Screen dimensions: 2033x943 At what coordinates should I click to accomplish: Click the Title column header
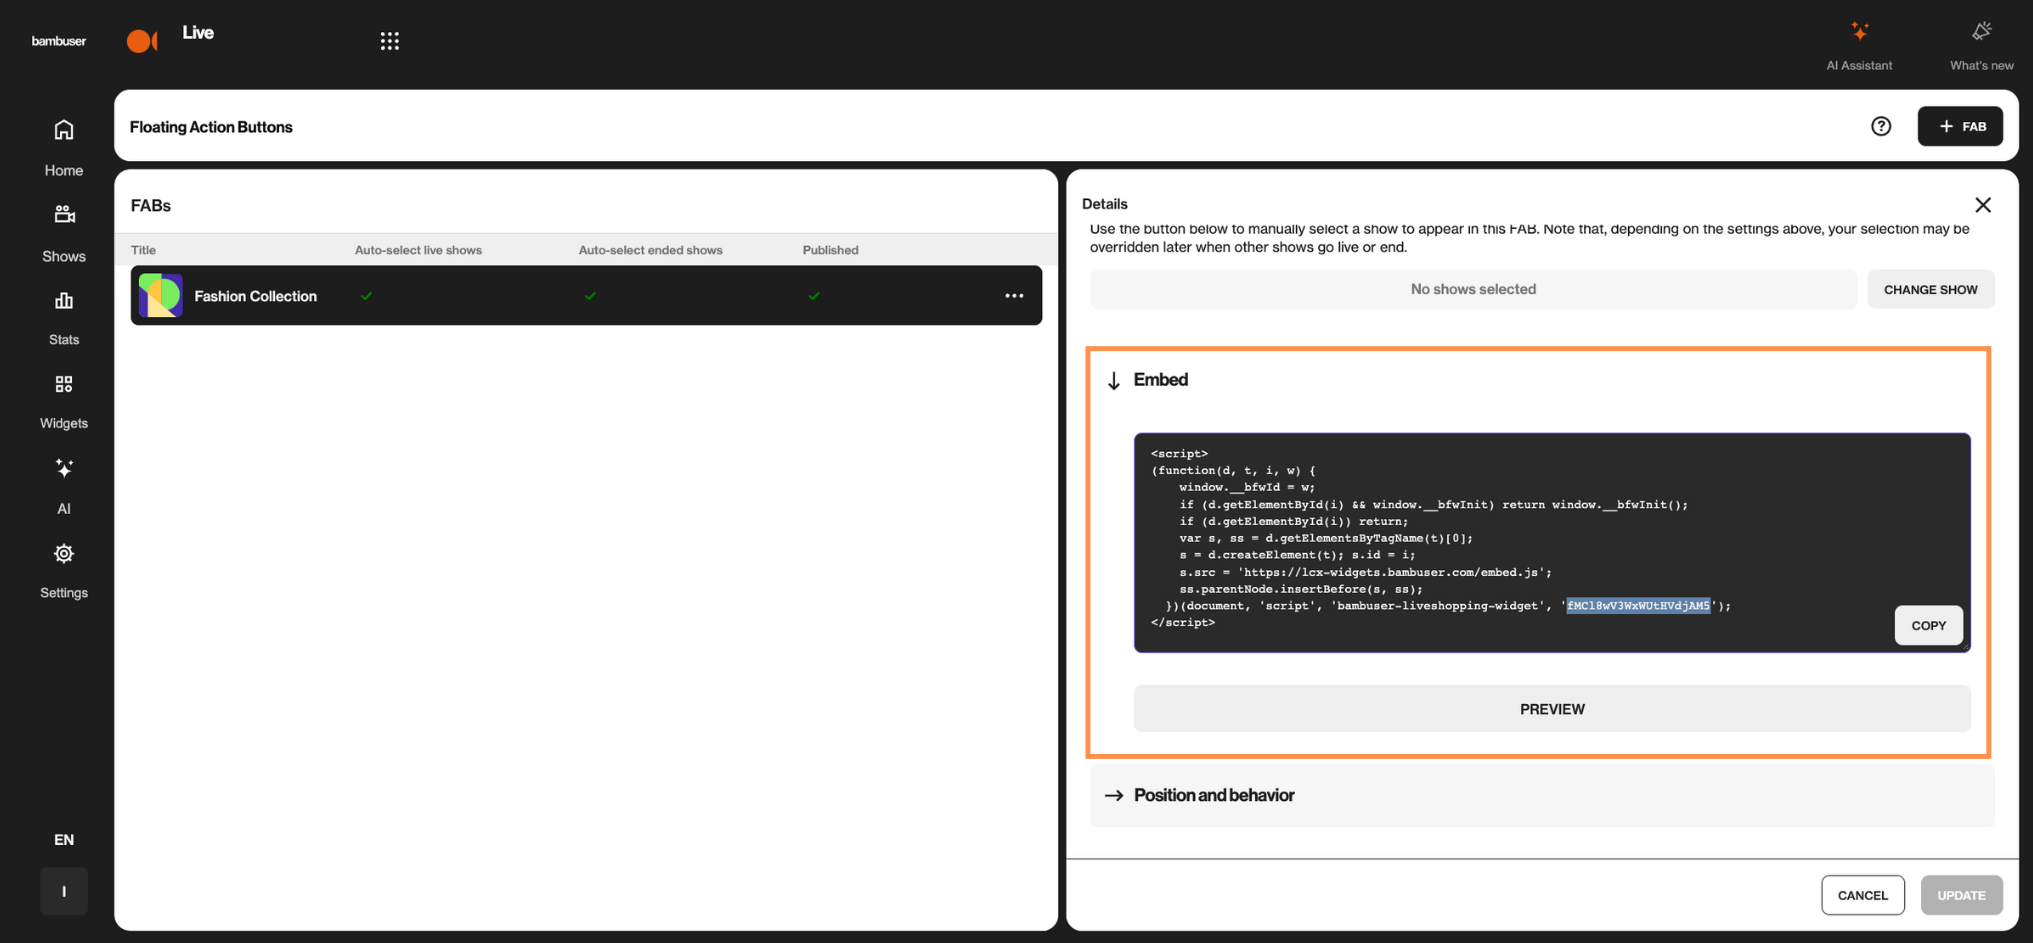click(x=143, y=250)
